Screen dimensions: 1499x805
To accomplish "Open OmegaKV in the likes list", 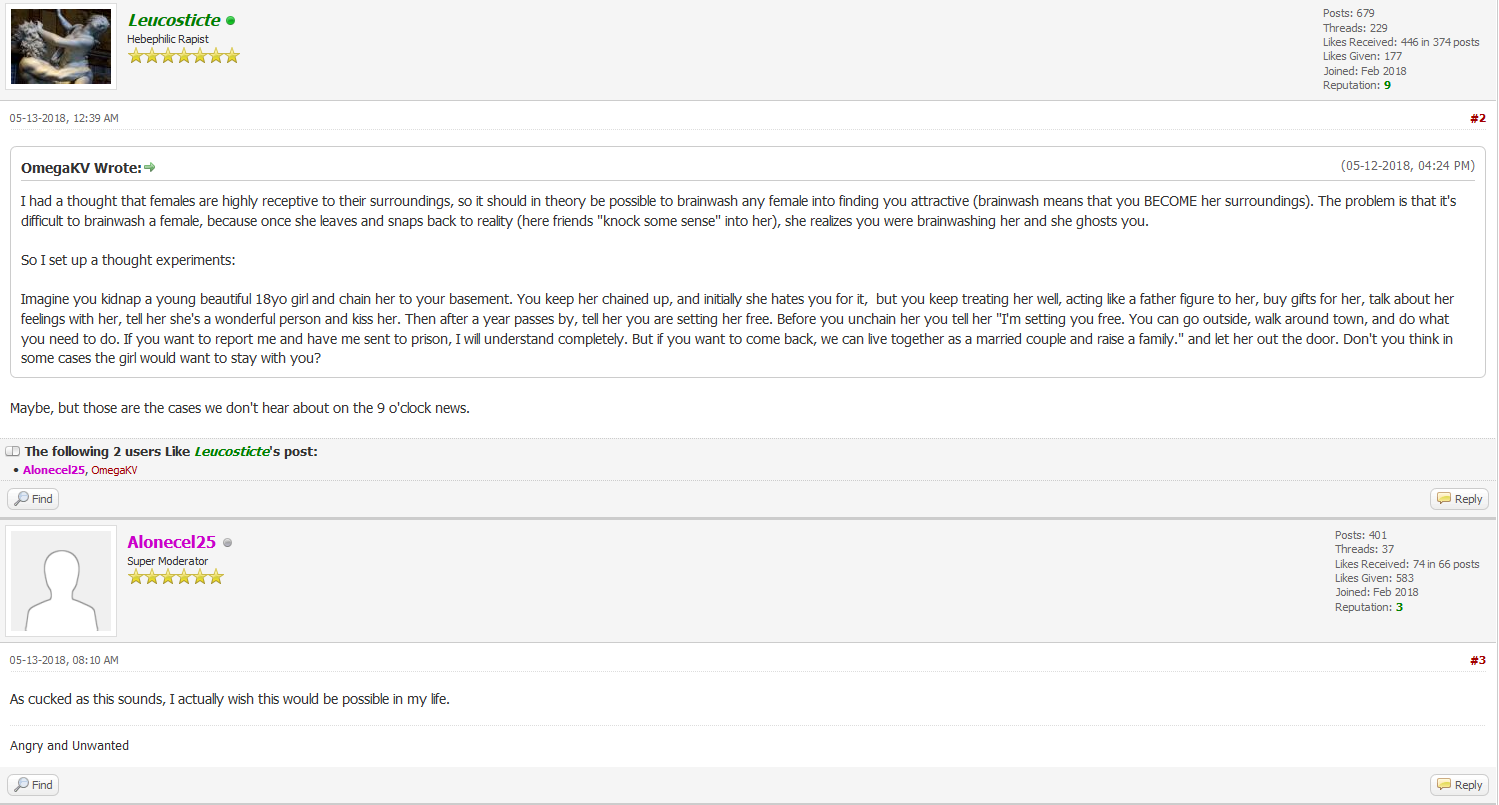I will point(114,470).
